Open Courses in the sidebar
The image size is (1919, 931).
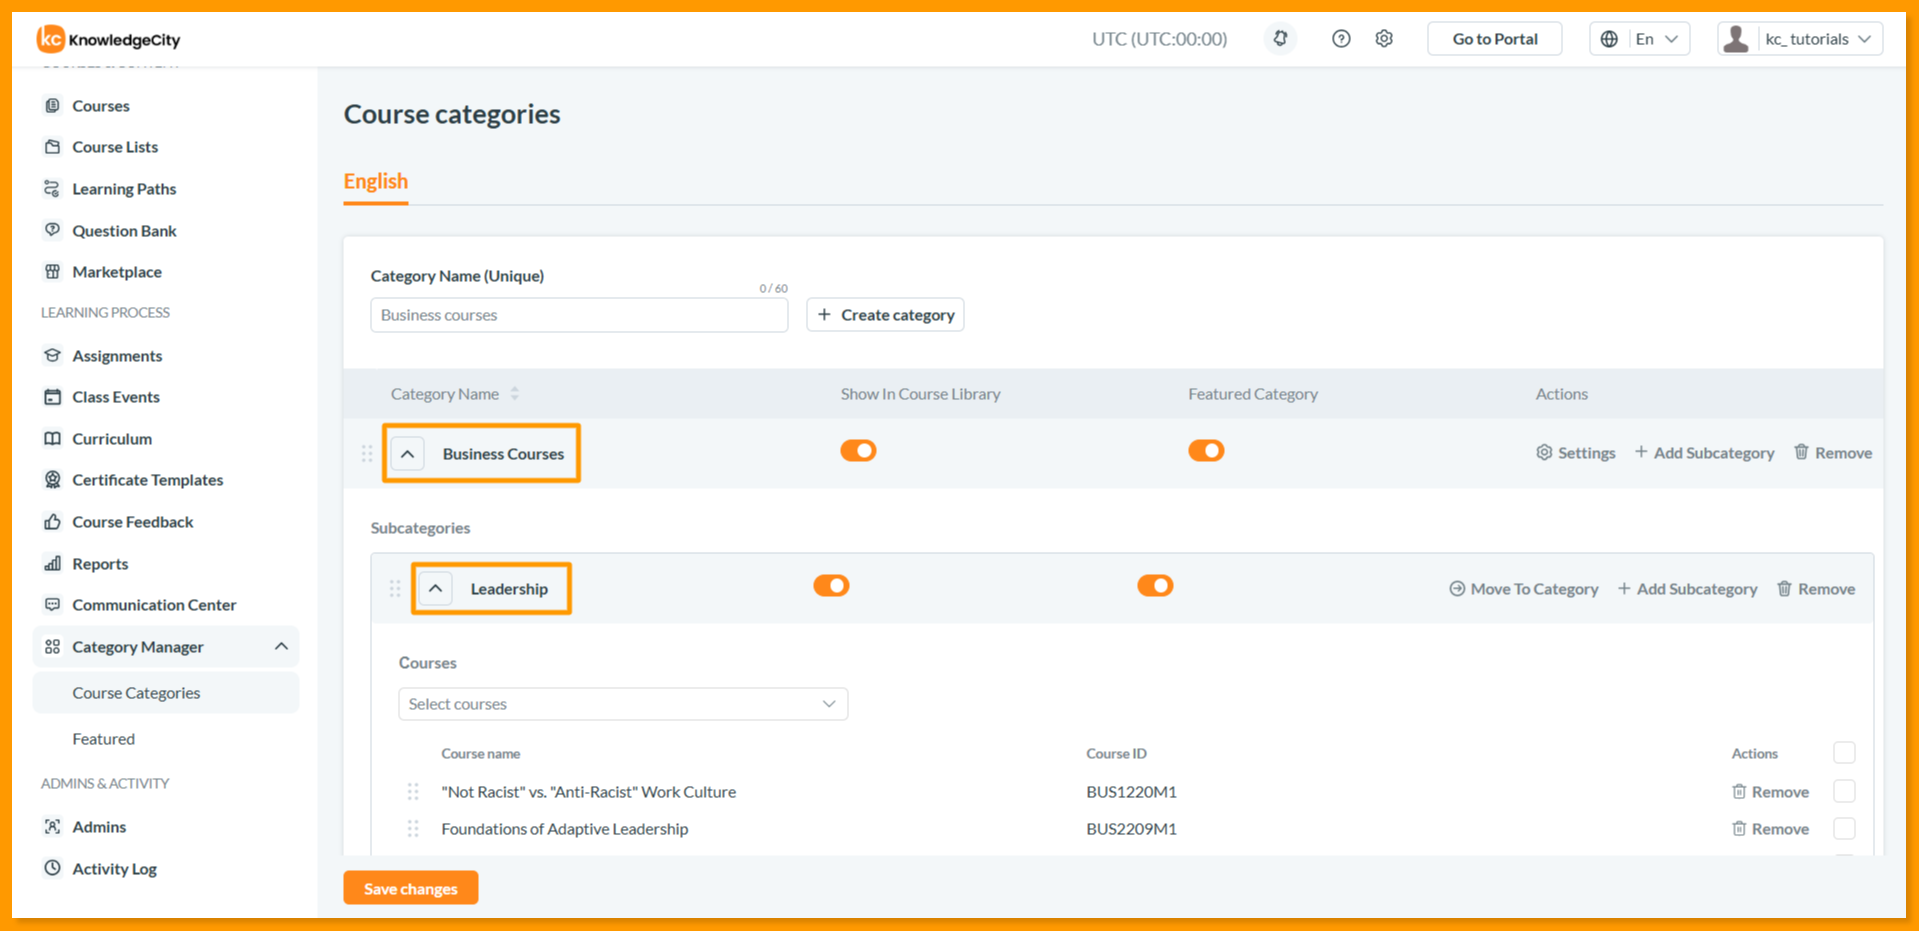101,106
